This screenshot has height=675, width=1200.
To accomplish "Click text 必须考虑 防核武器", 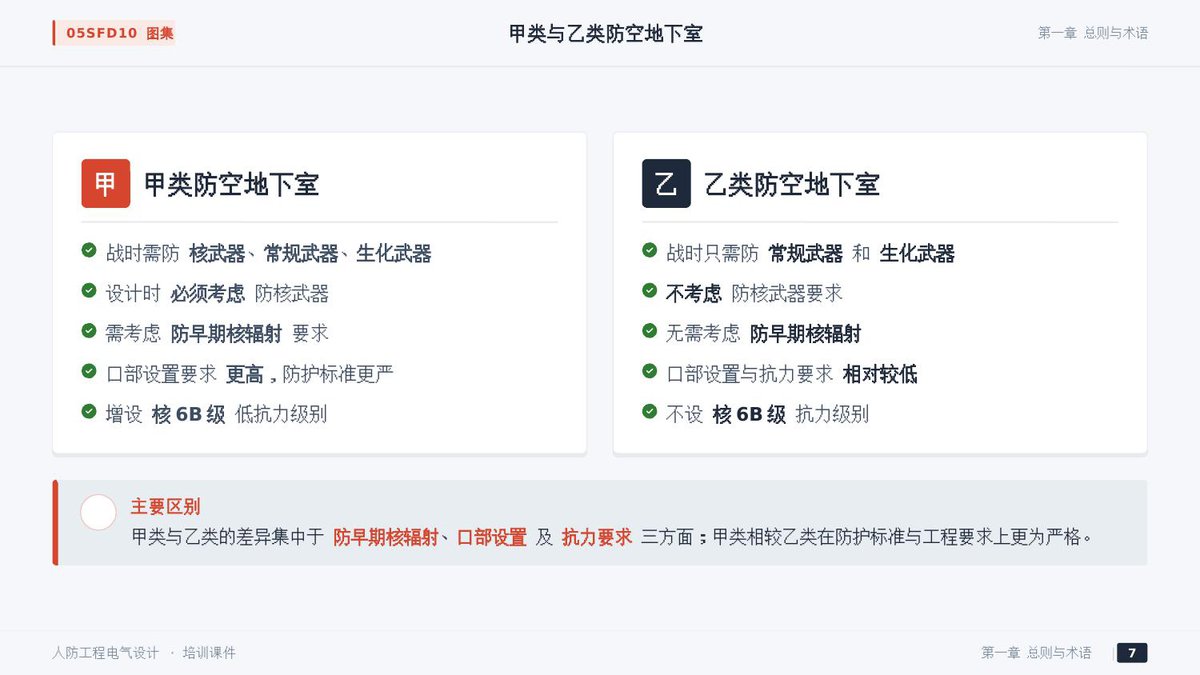I will [250, 294].
